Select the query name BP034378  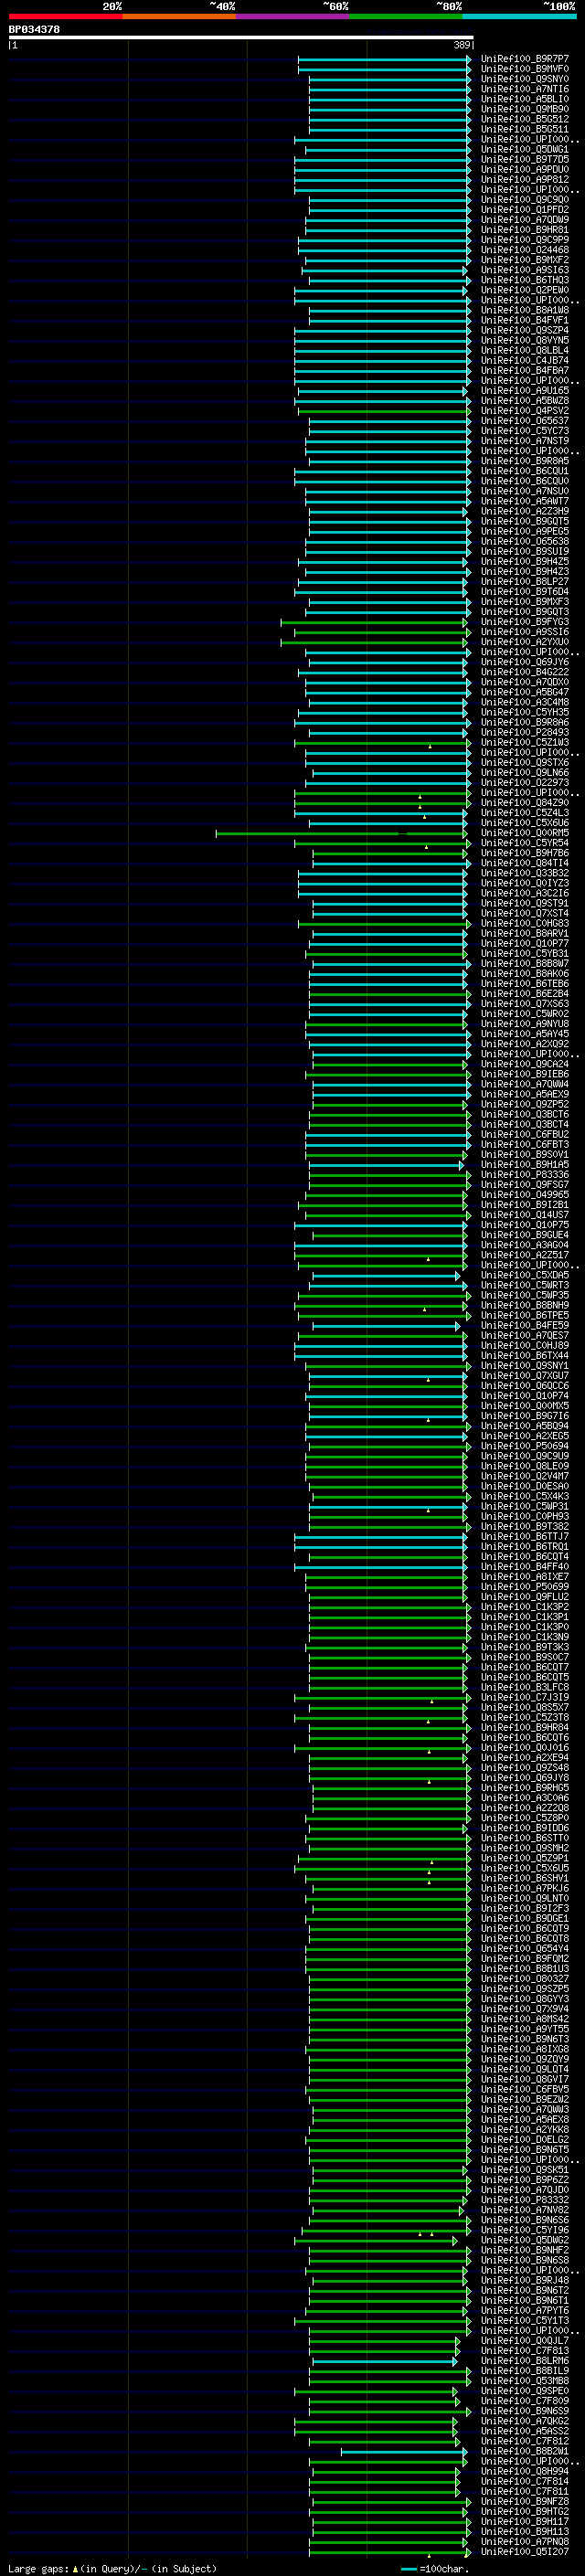coord(34,29)
